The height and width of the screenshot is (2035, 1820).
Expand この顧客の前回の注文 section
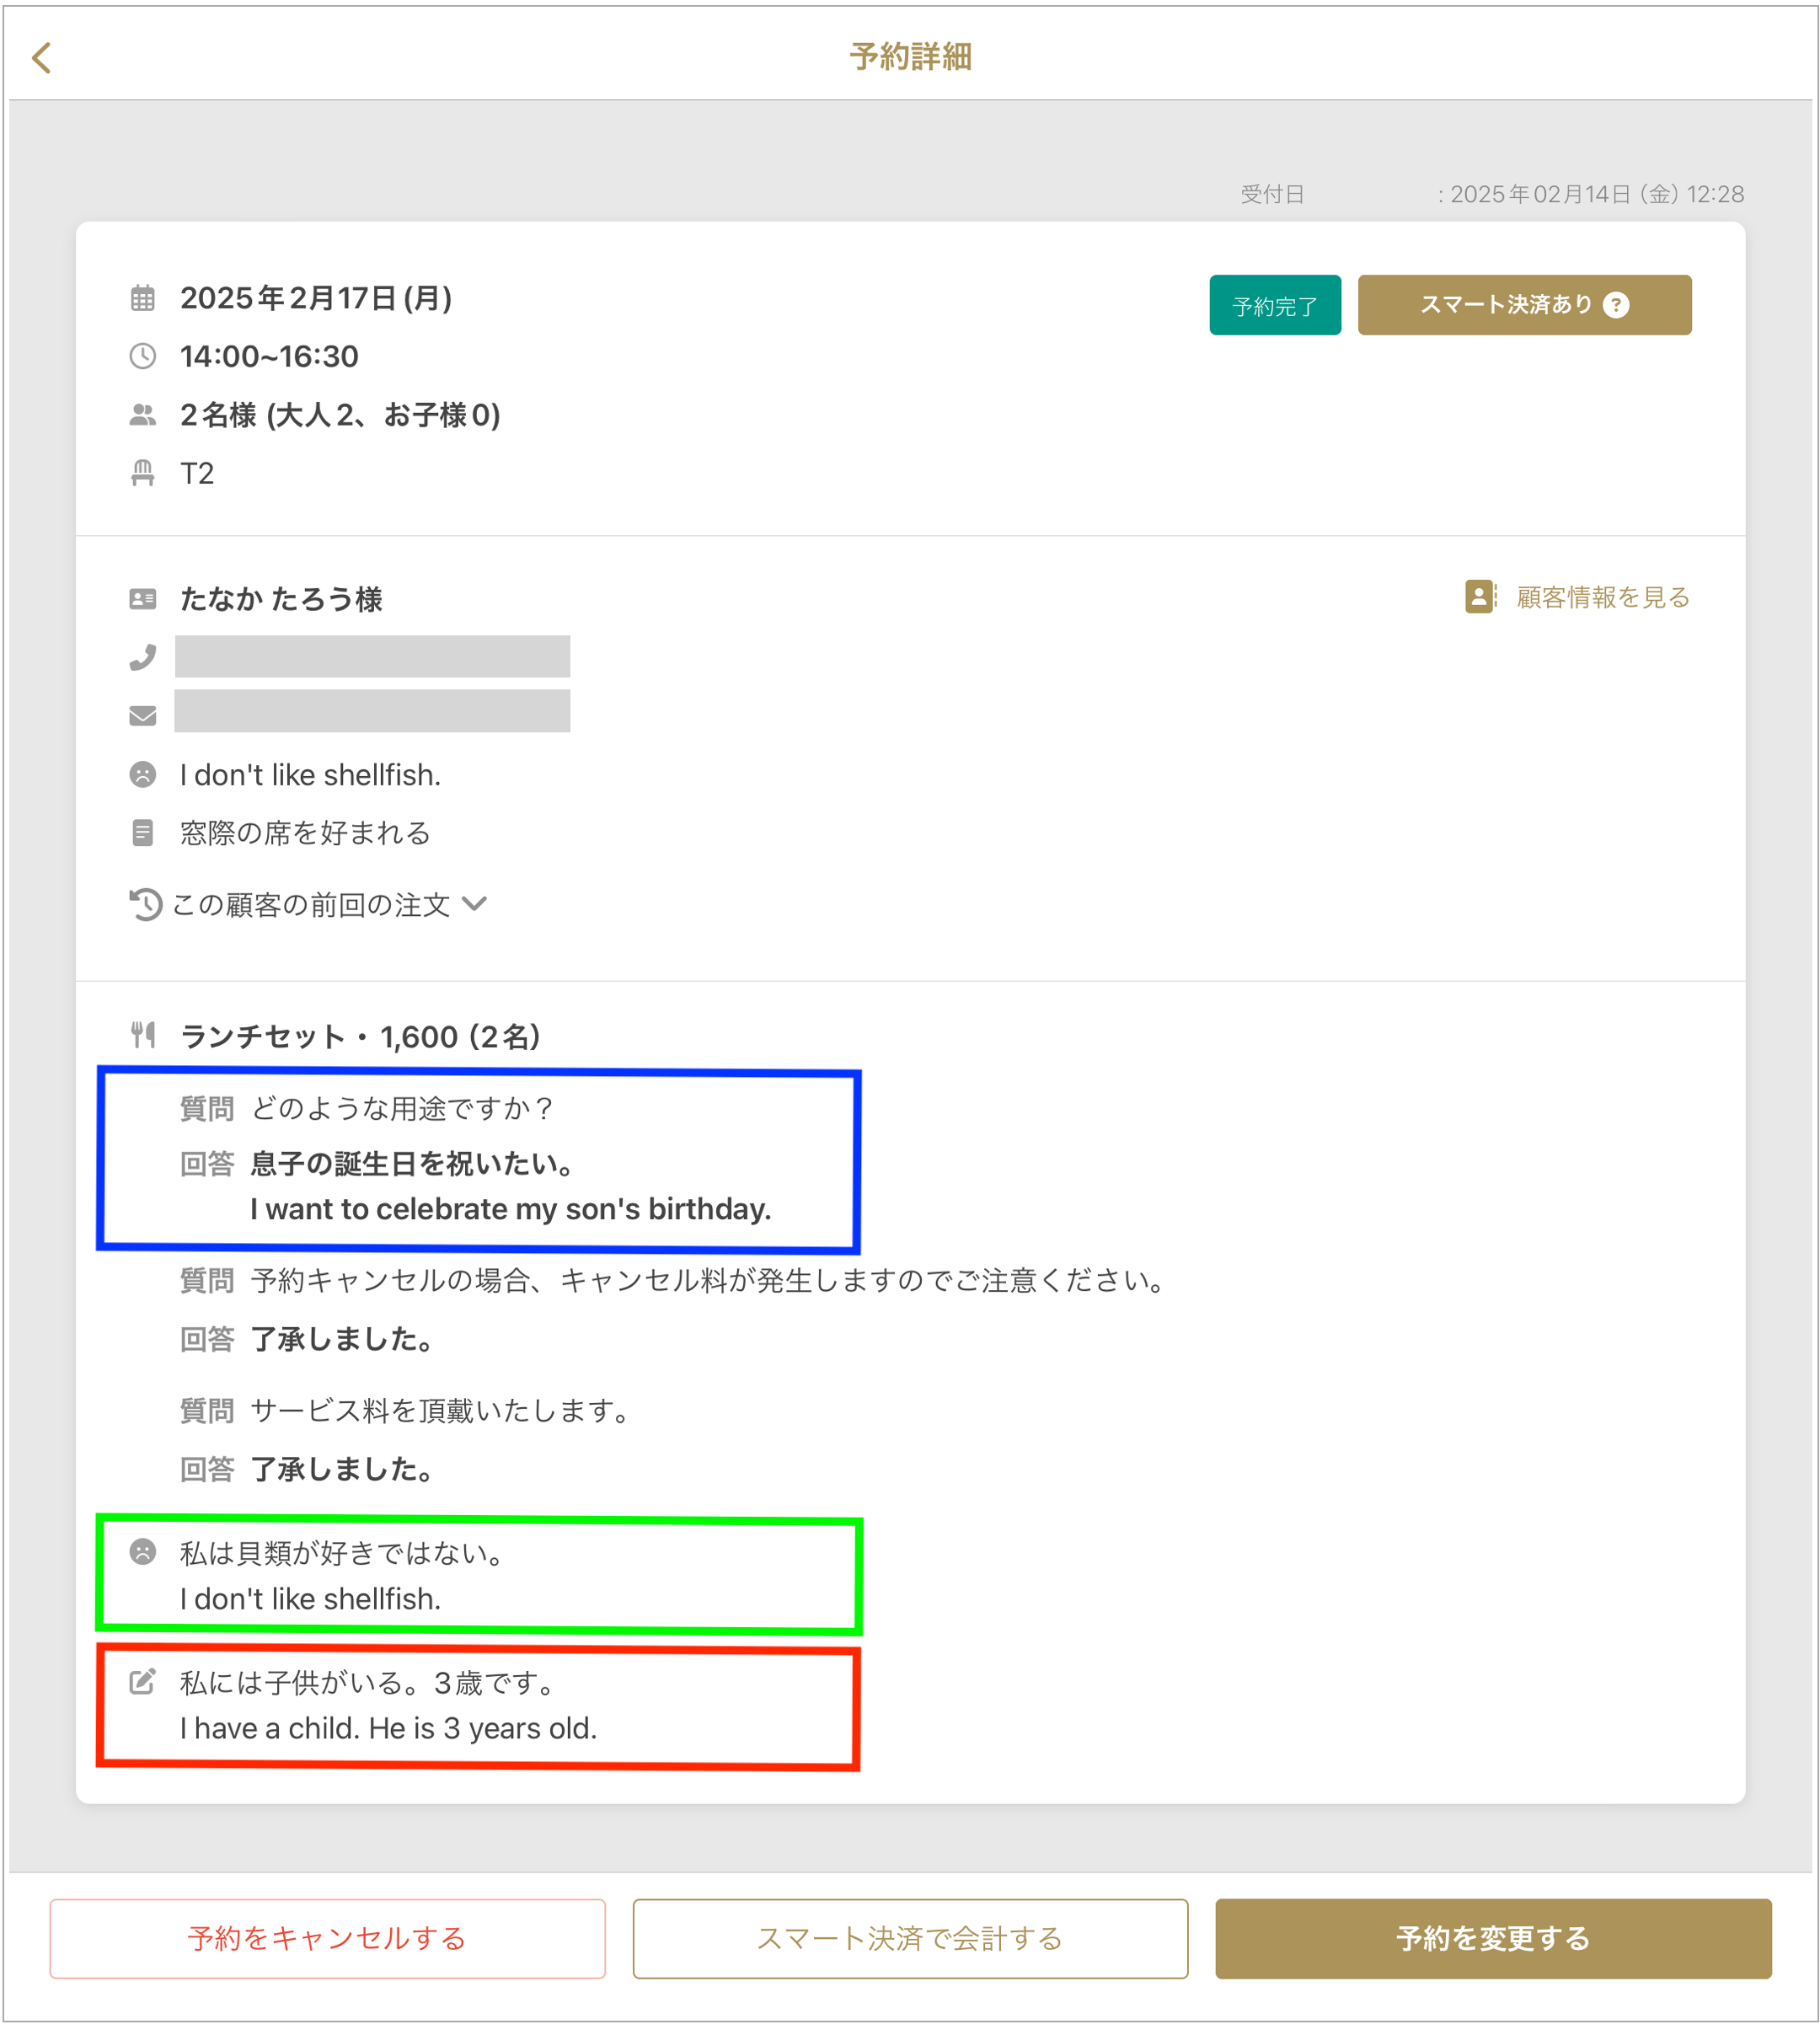point(308,904)
